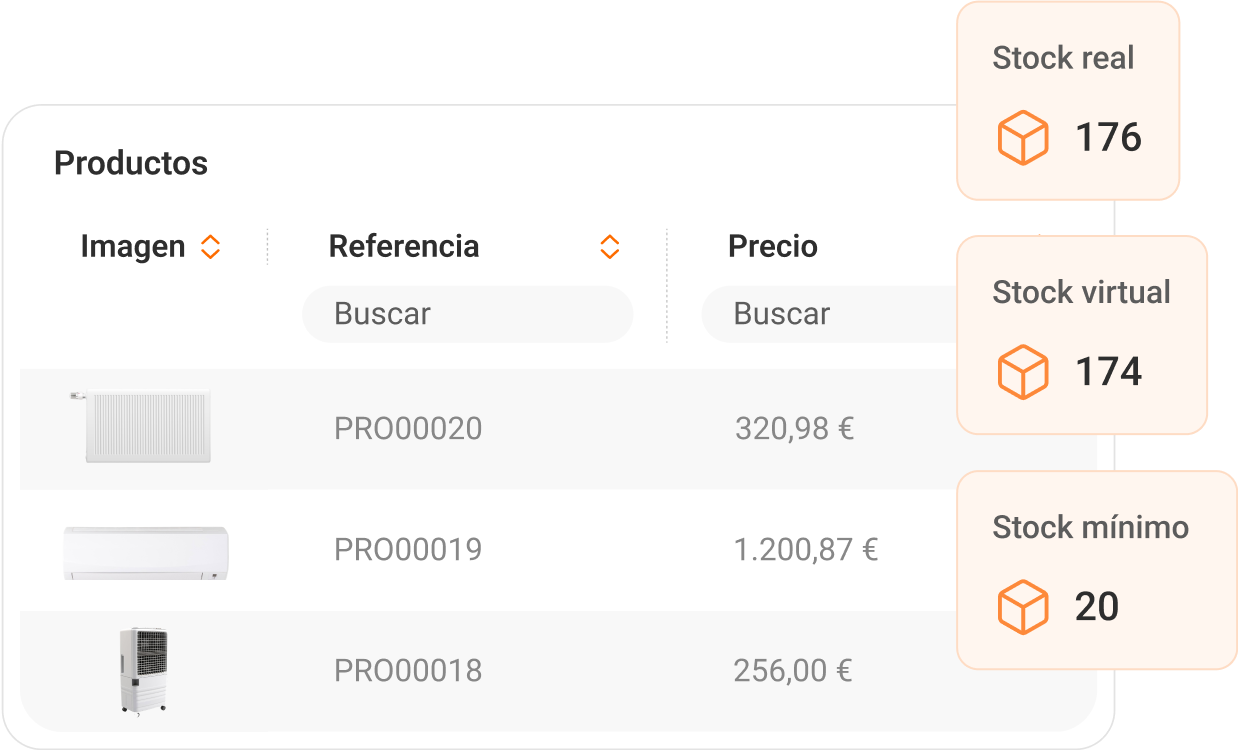
Task: Open the portable cooler product image
Action: [141, 670]
